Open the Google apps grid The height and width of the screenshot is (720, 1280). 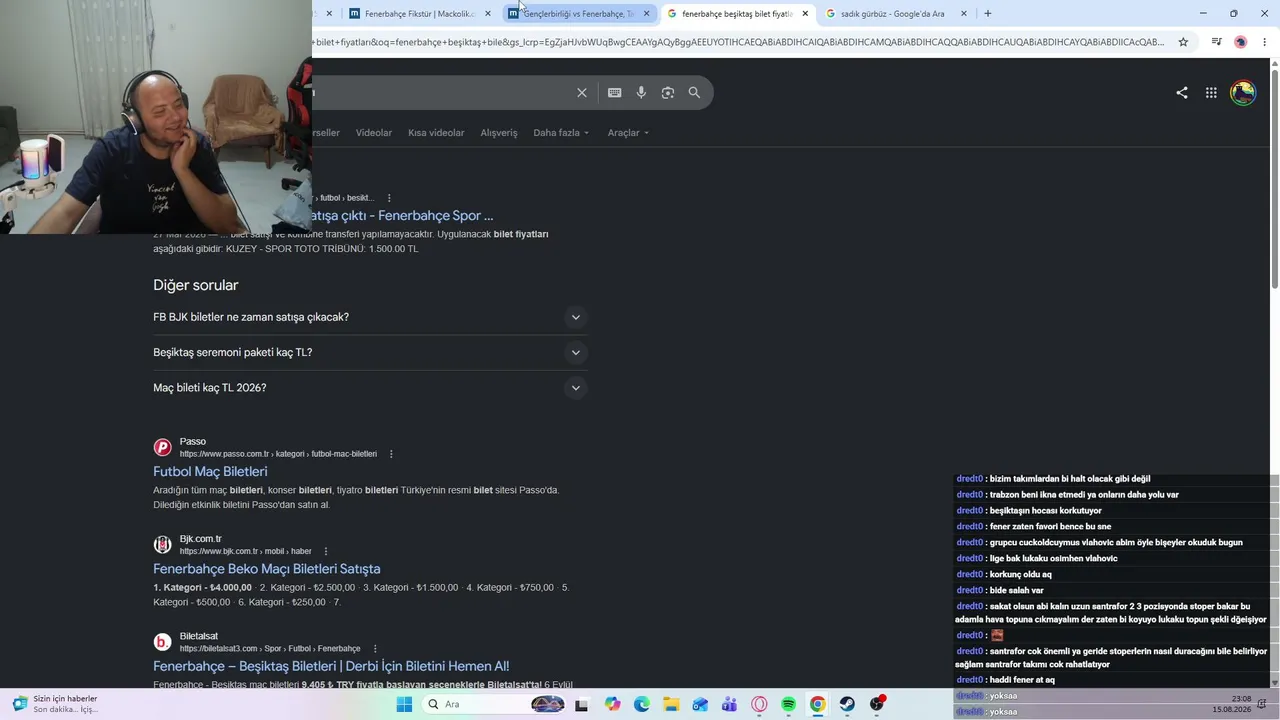(x=1211, y=93)
